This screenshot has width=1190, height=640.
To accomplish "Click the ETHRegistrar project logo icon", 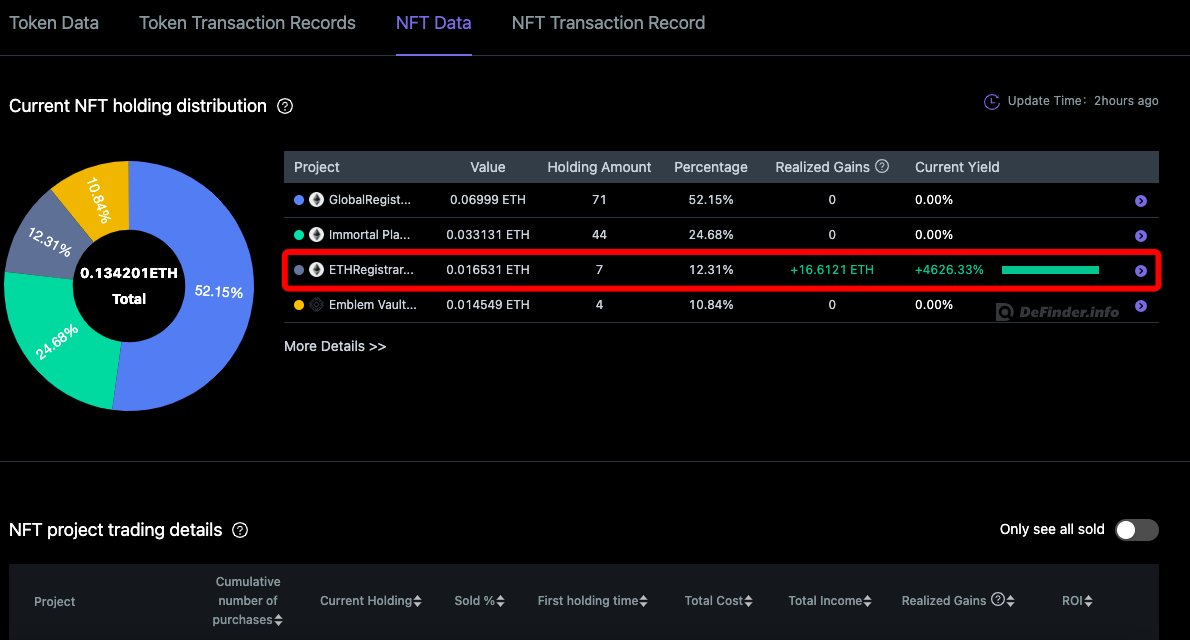I will (x=316, y=270).
